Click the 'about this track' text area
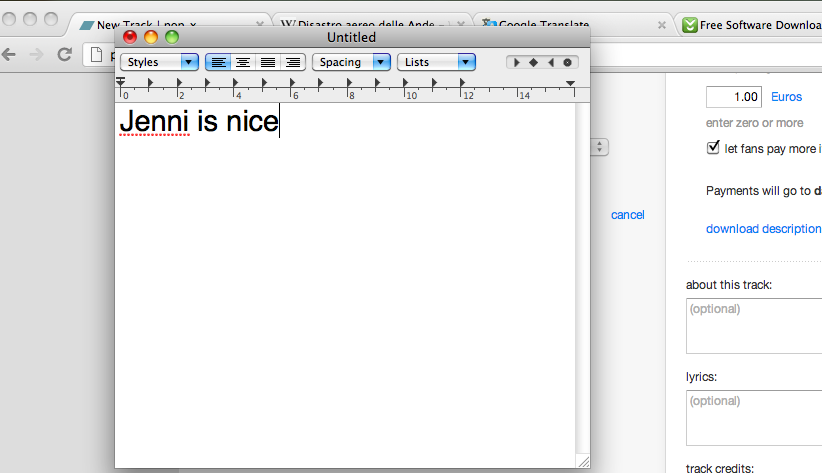This screenshot has width=822, height=473. (x=754, y=326)
